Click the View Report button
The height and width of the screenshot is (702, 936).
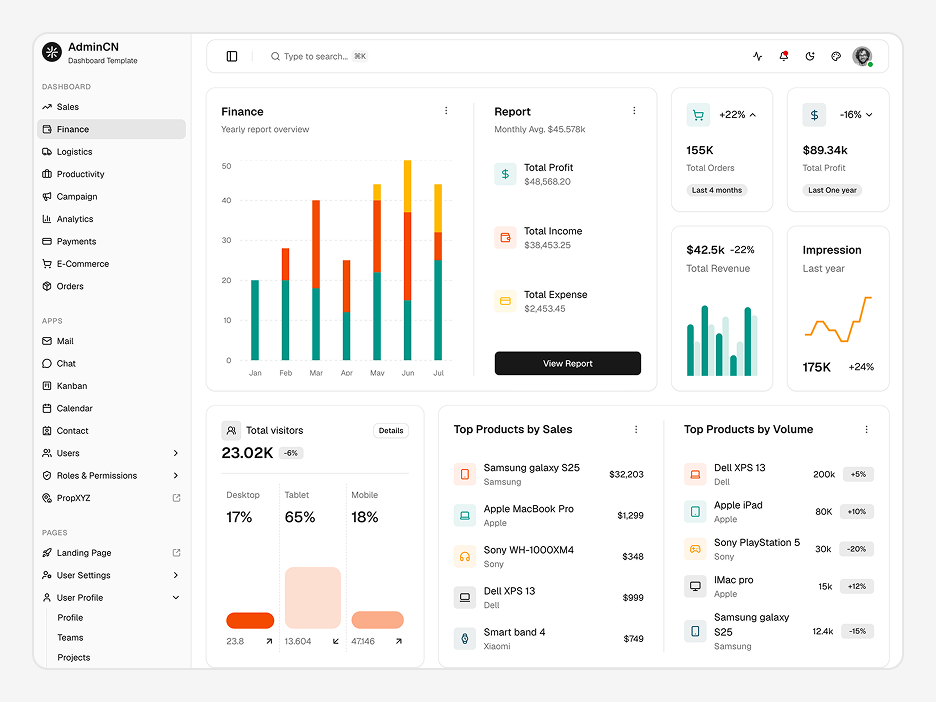click(x=568, y=363)
